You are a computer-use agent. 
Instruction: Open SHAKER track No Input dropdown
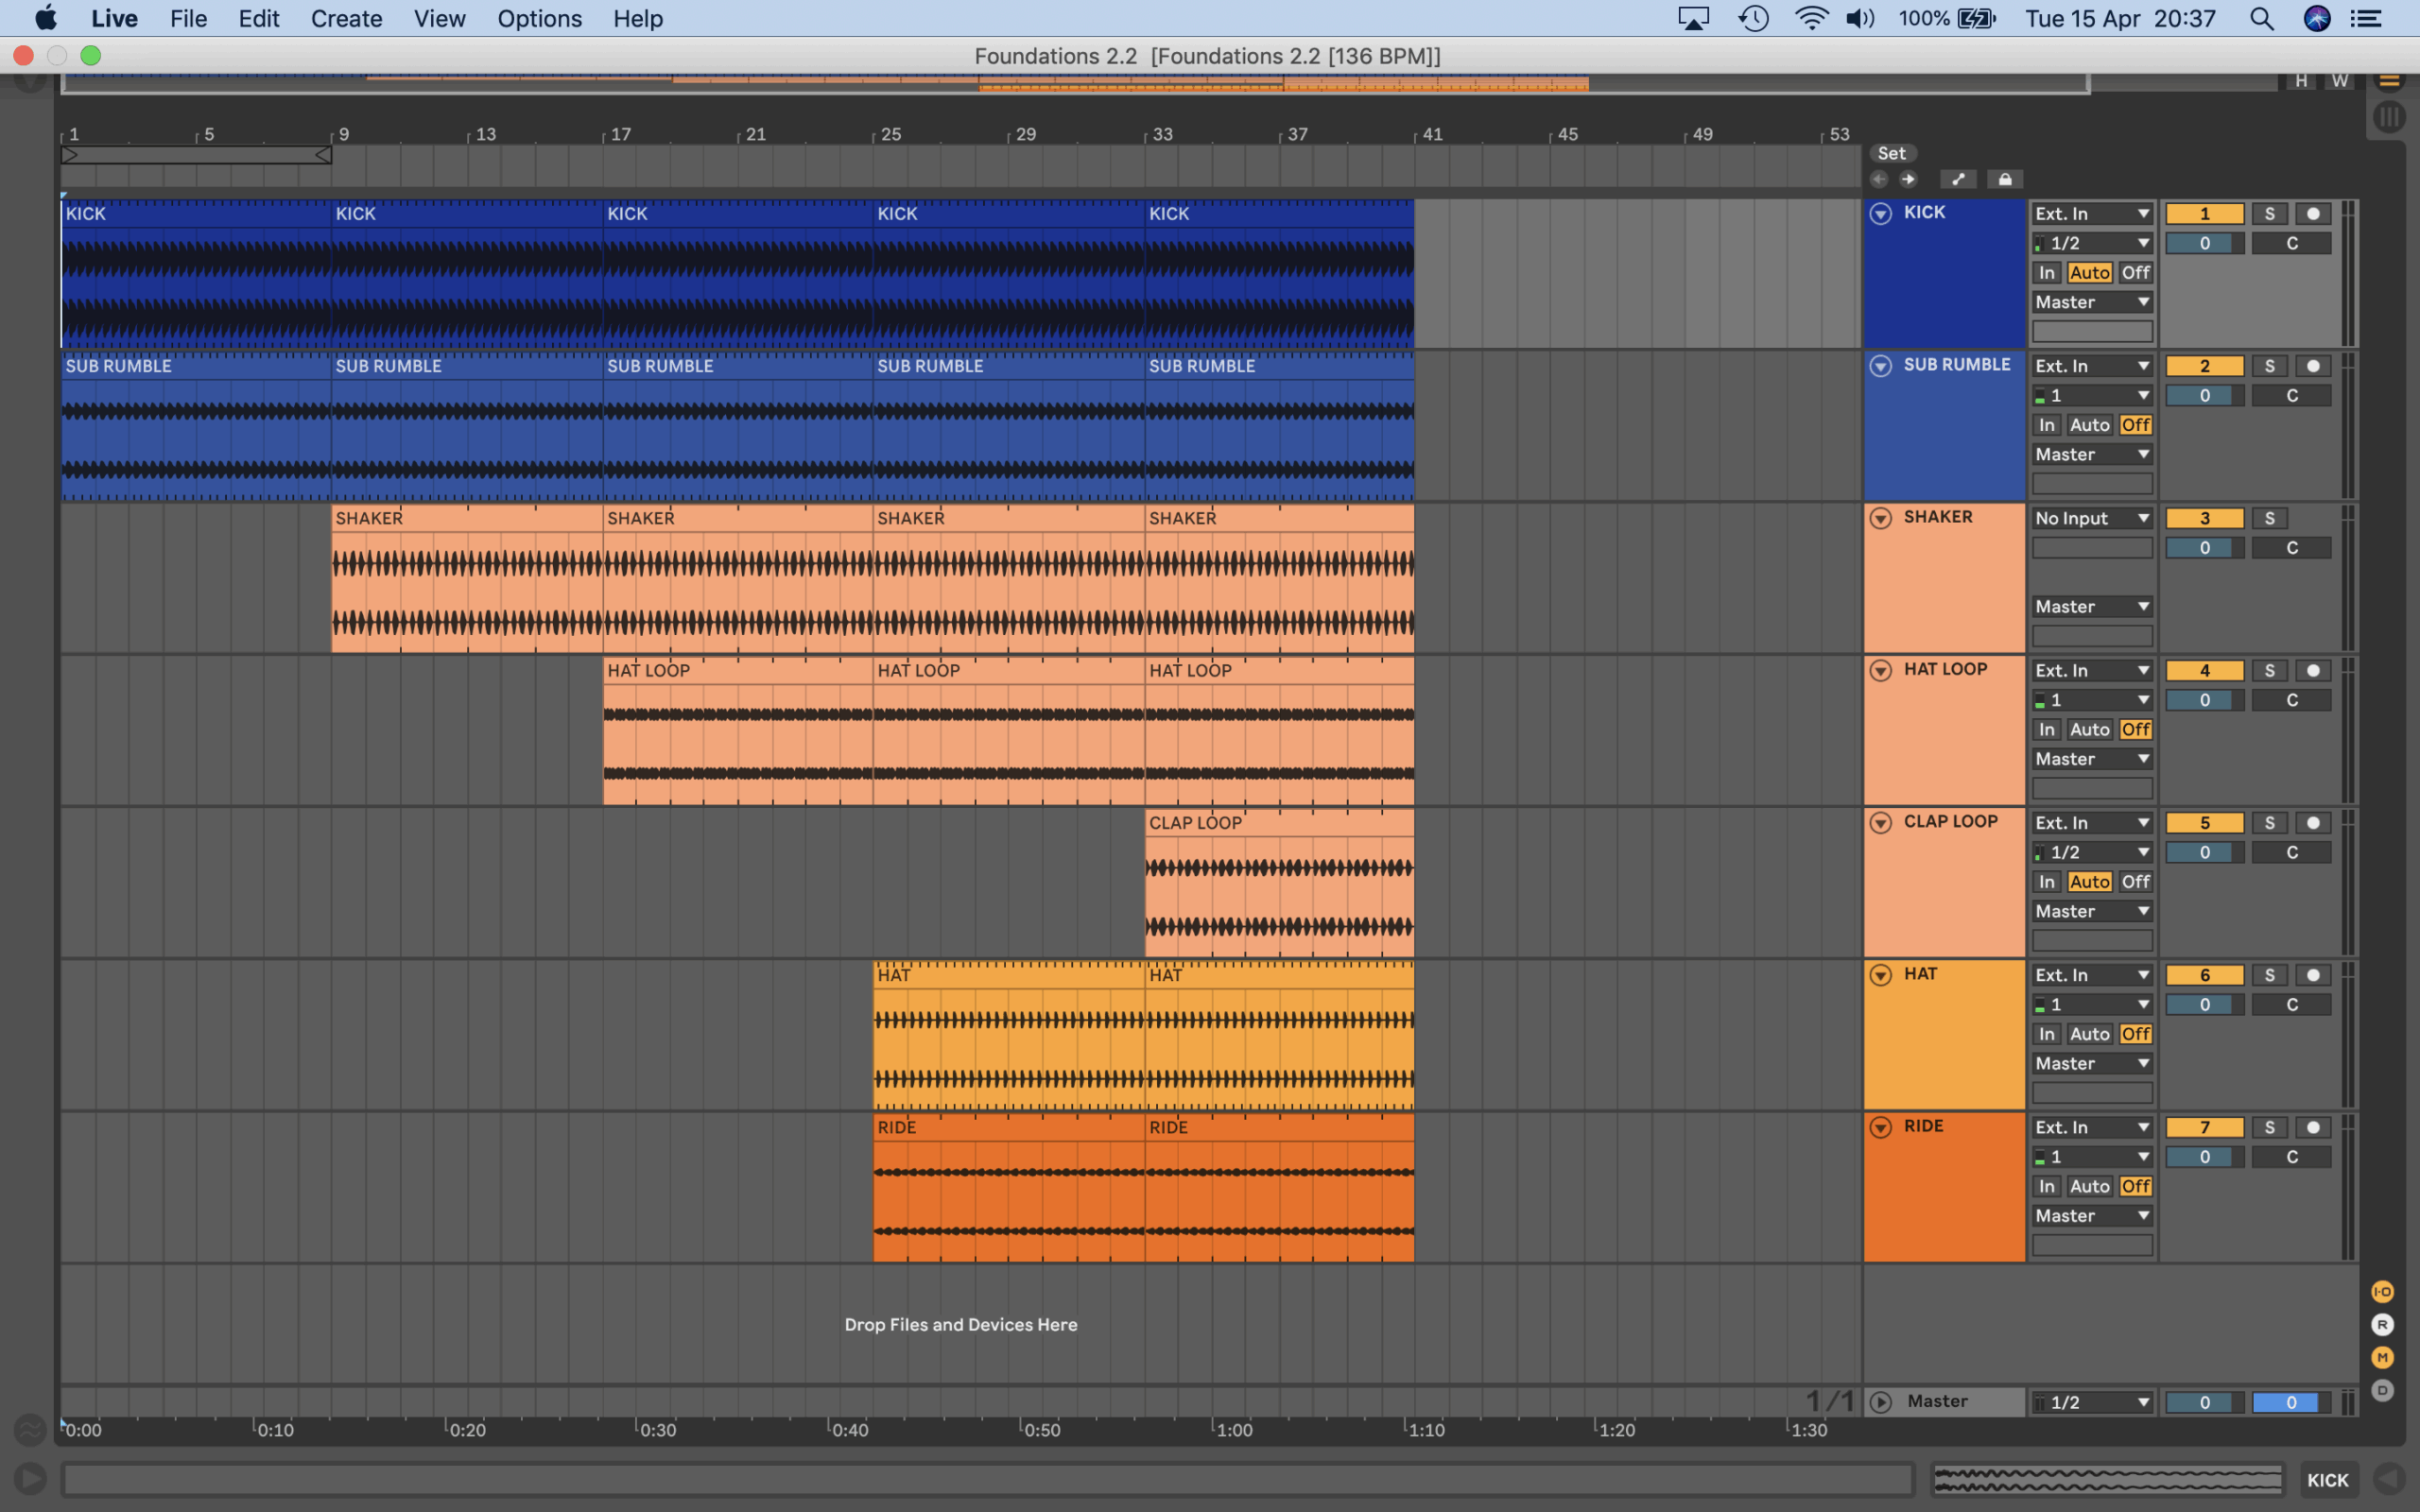[2091, 518]
